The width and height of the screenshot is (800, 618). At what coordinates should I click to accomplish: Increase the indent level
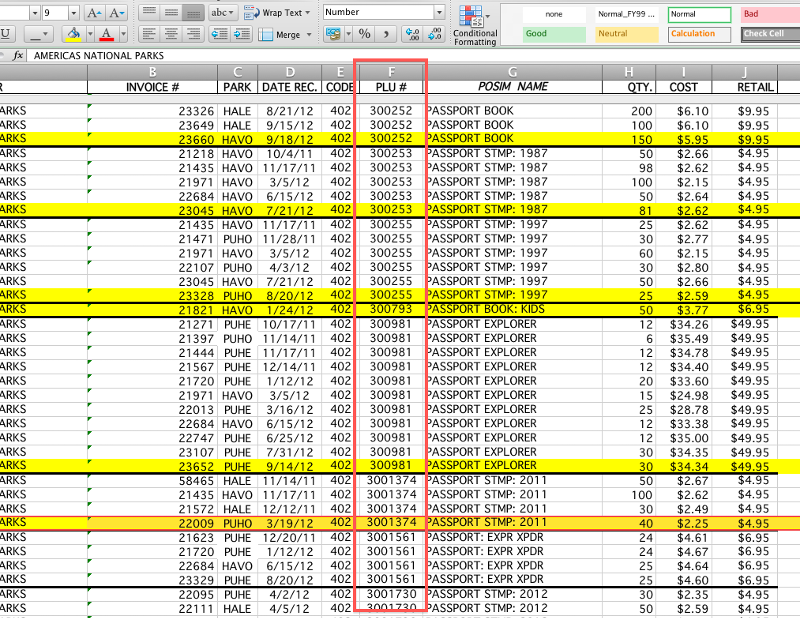click(242, 34)
